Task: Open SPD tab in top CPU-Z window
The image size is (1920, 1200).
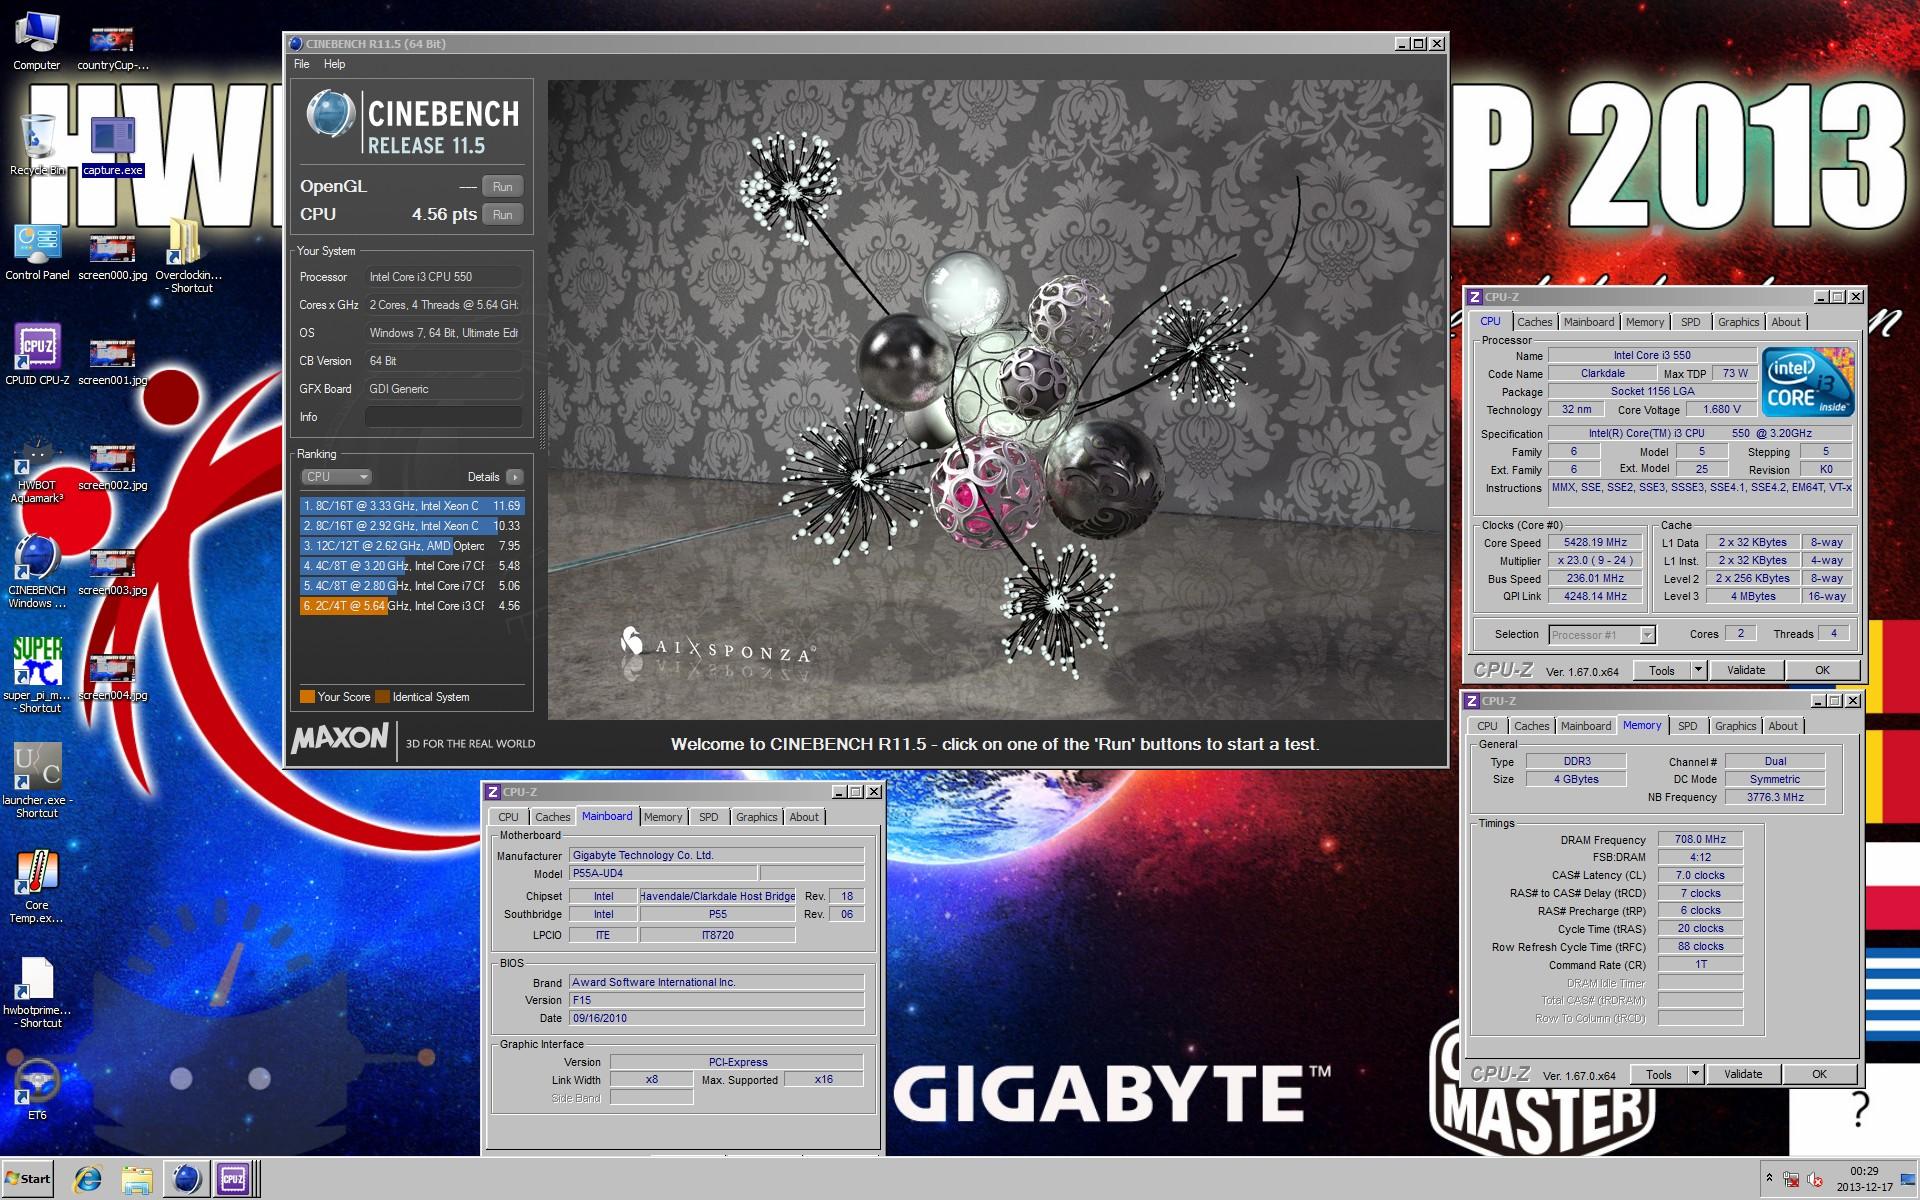Action: (1690, 322)
